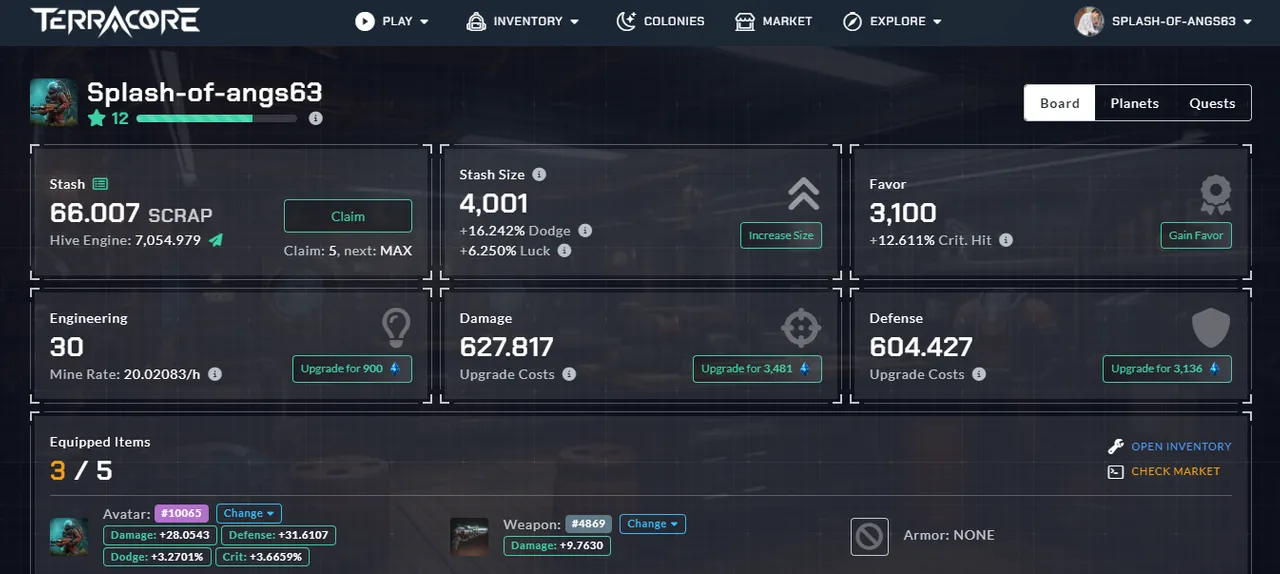Click the Inventory backpack icon
The image size is (1280, 574).
pyautogui.click(x=476, y=21)
